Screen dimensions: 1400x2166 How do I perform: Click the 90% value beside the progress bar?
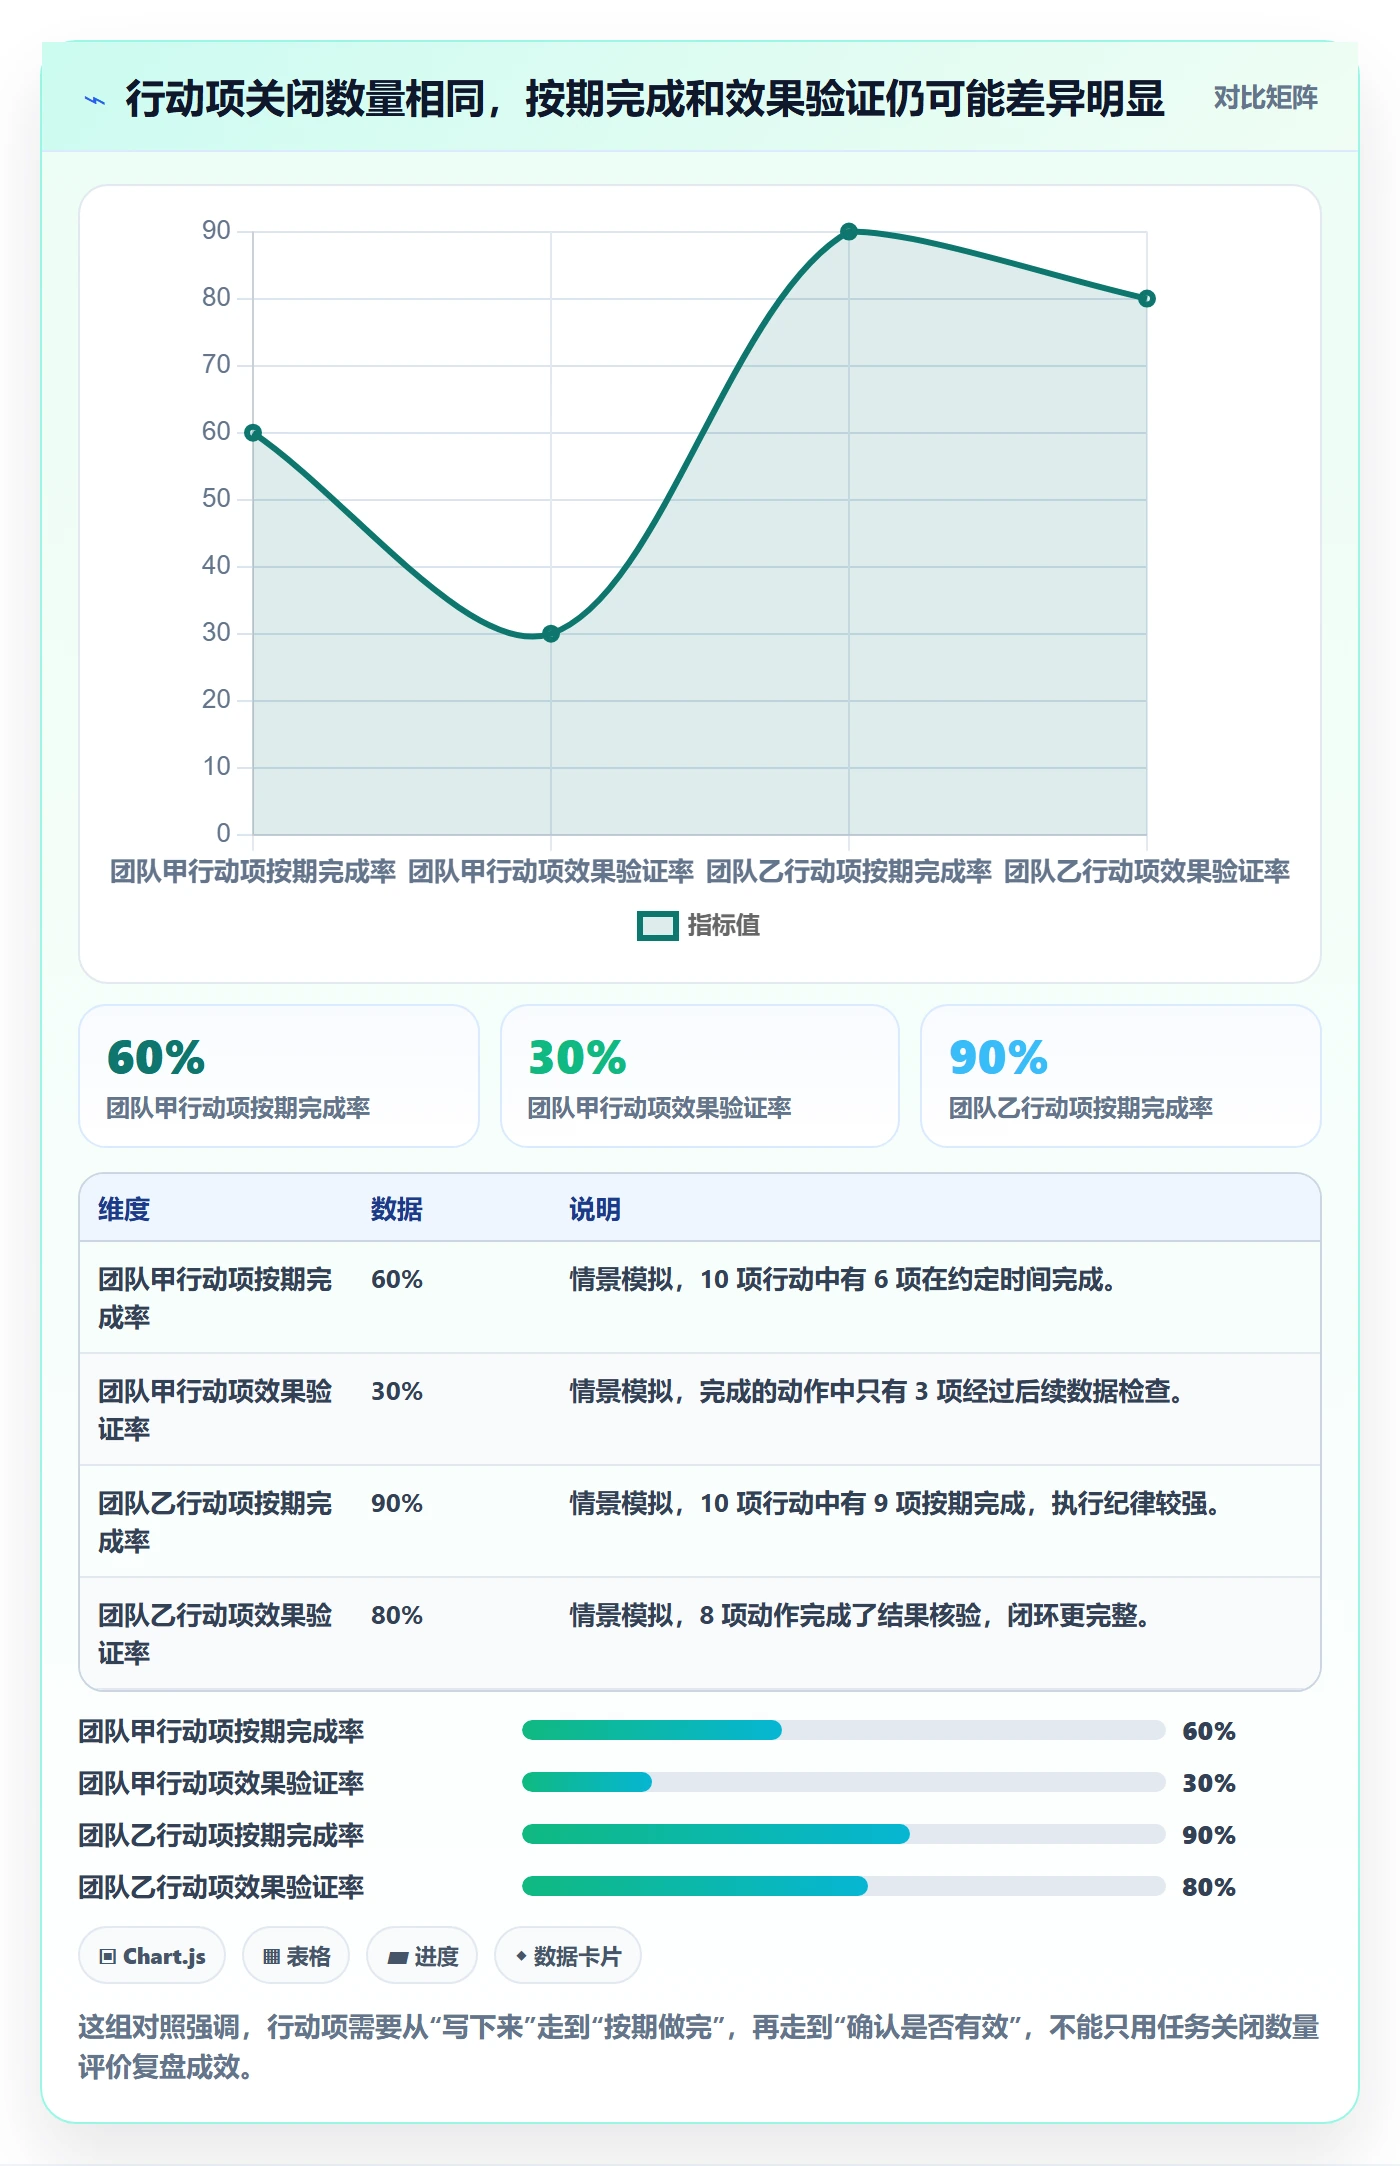pos(1209,1836)
